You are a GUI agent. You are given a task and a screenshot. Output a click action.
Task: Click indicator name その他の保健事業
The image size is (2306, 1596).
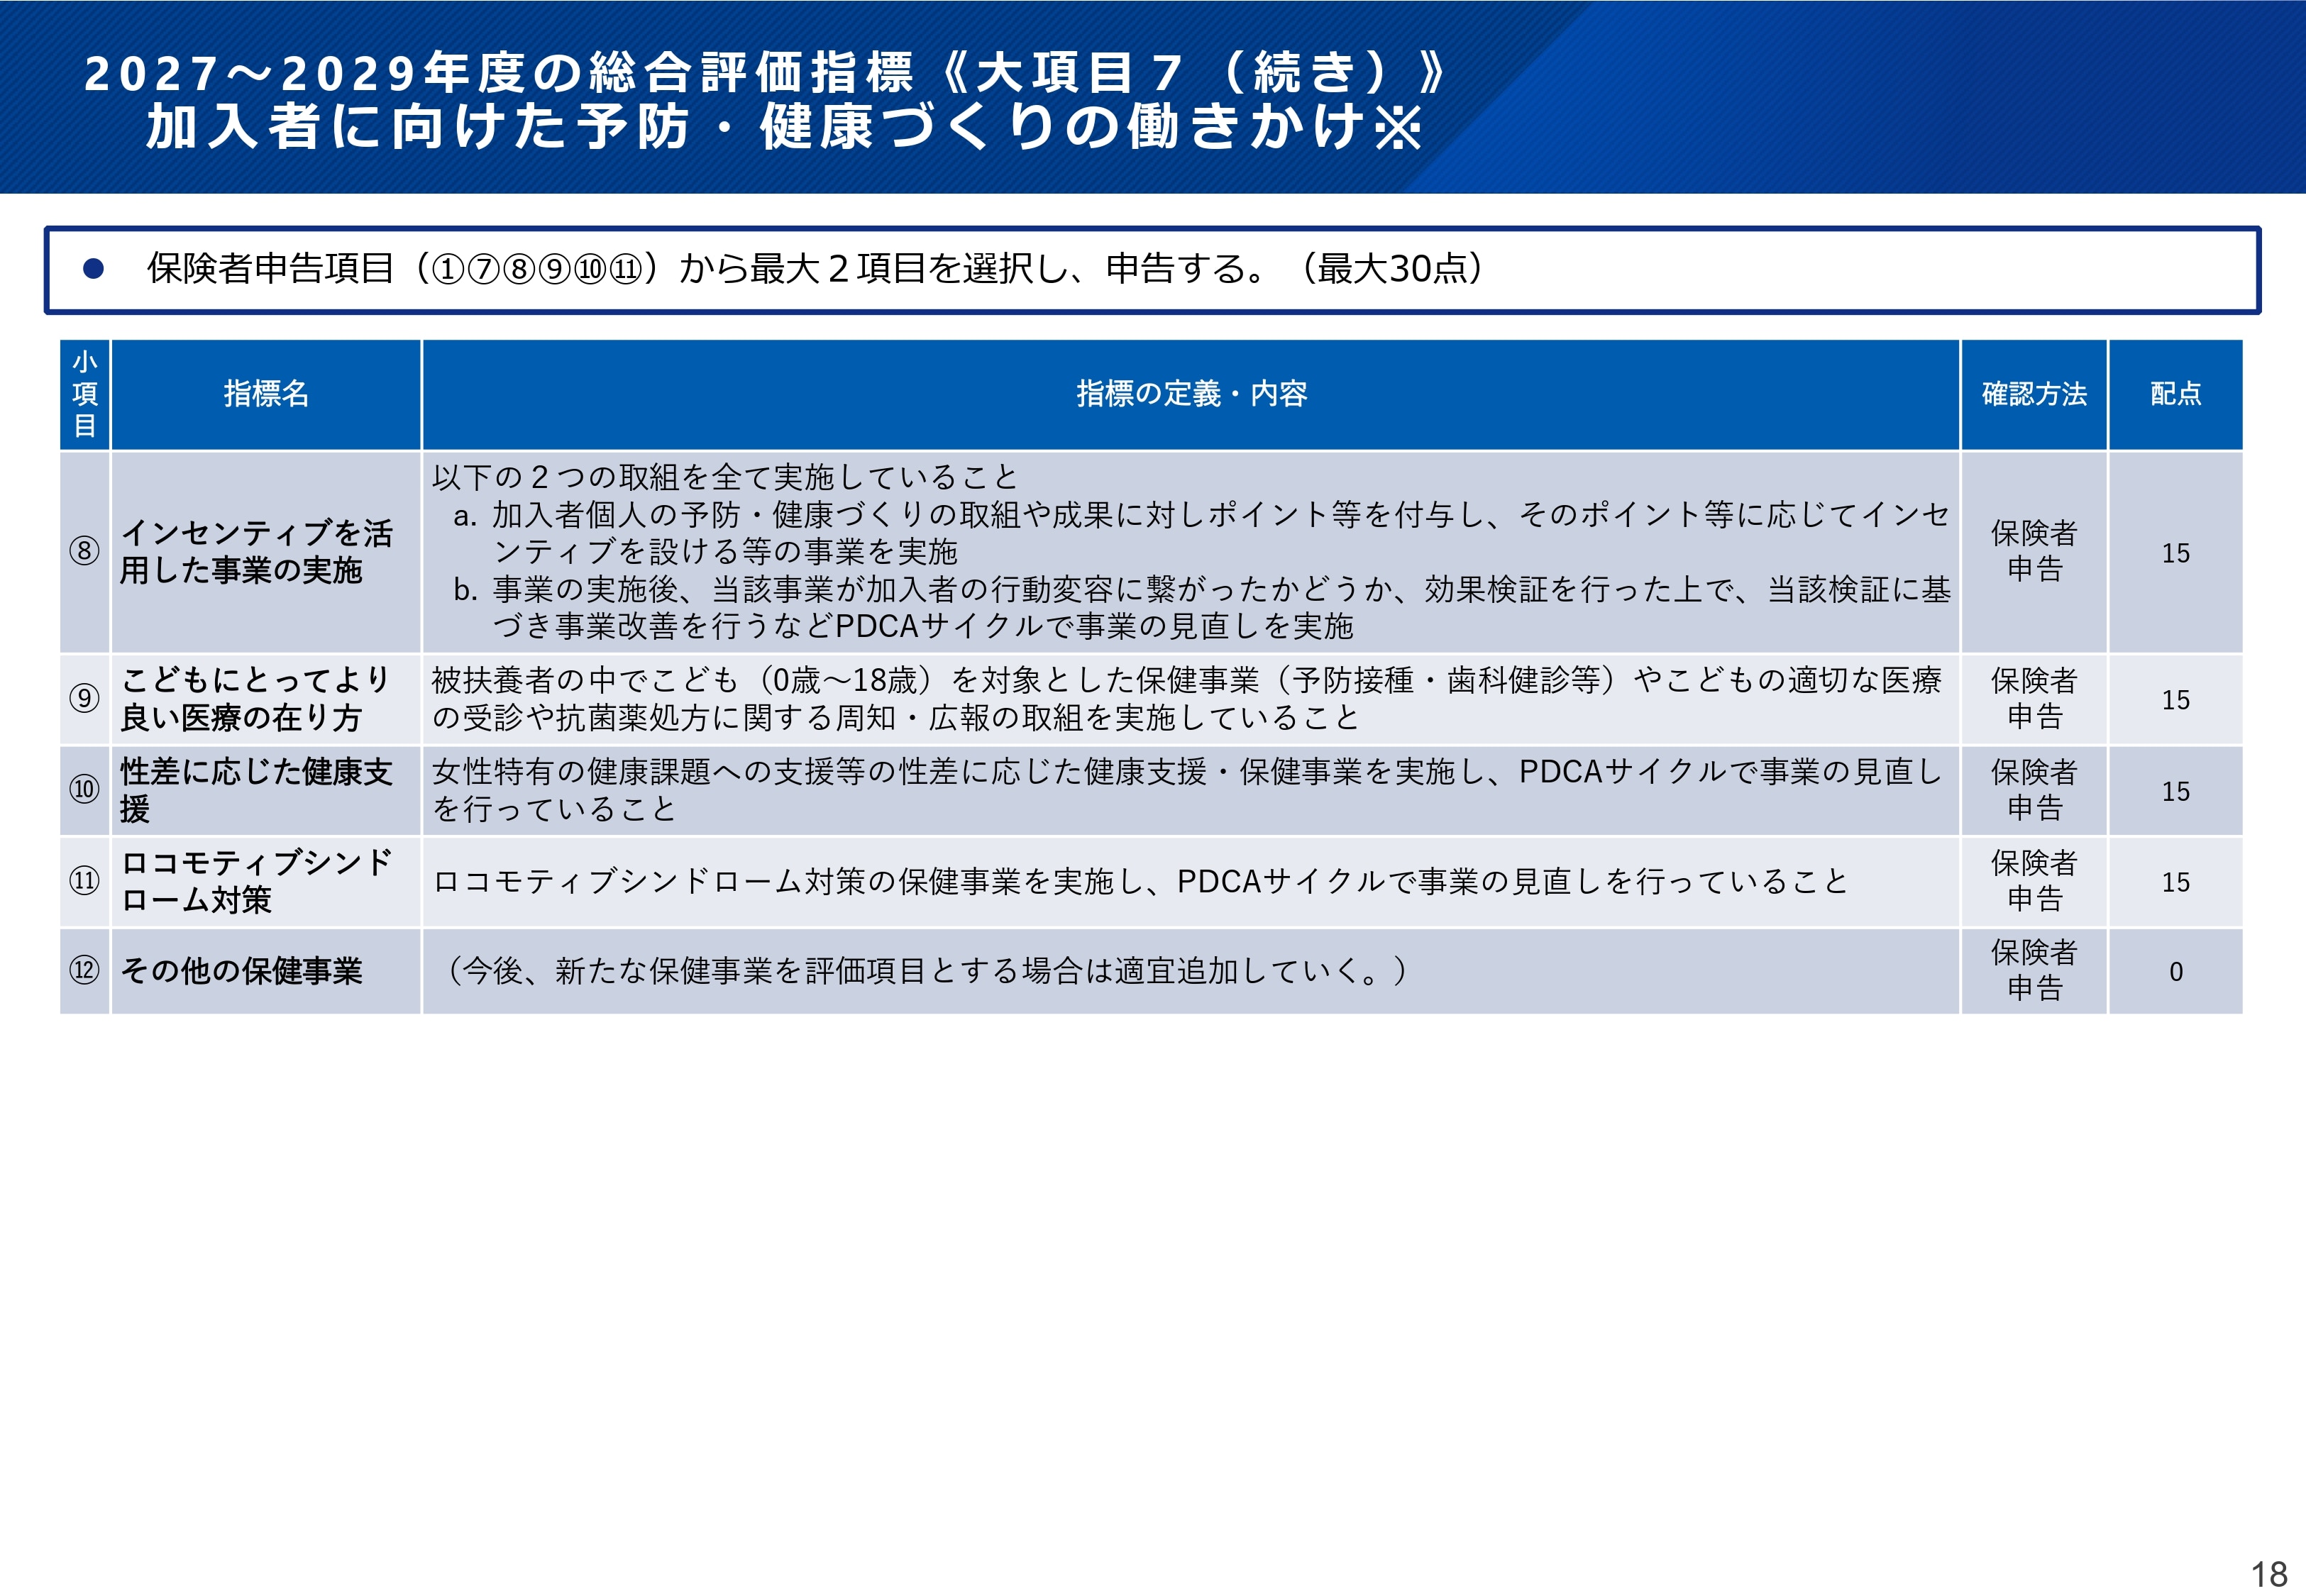click(x=241, y=970)
